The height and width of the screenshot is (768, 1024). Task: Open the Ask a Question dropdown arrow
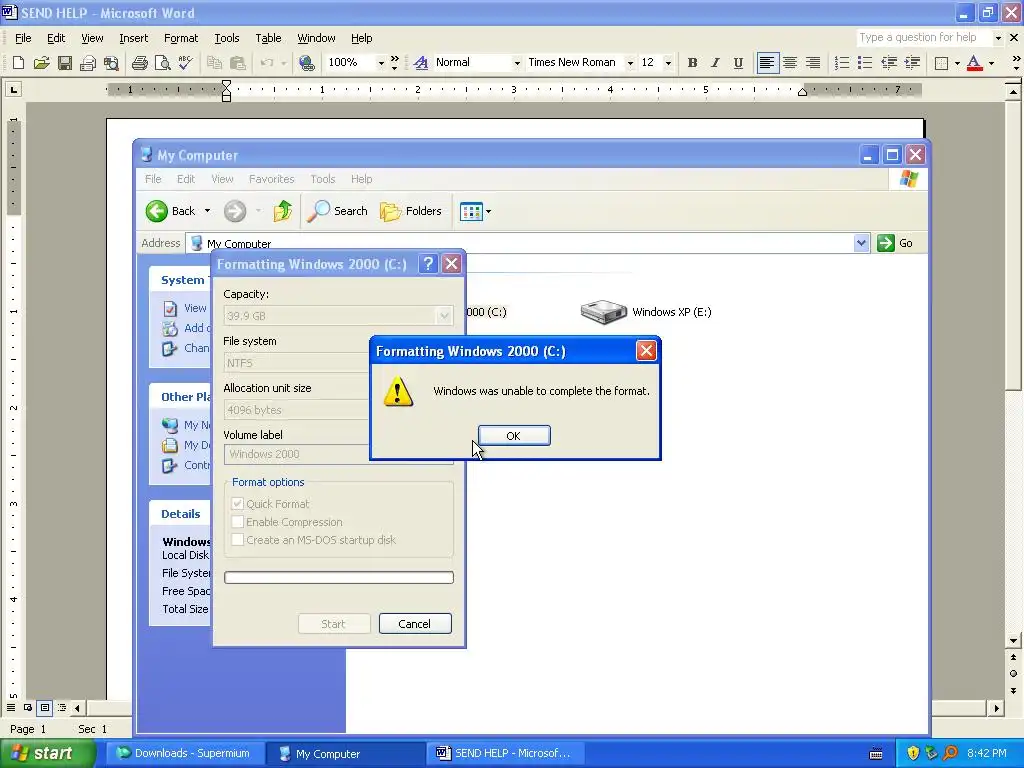click(998, 38)
